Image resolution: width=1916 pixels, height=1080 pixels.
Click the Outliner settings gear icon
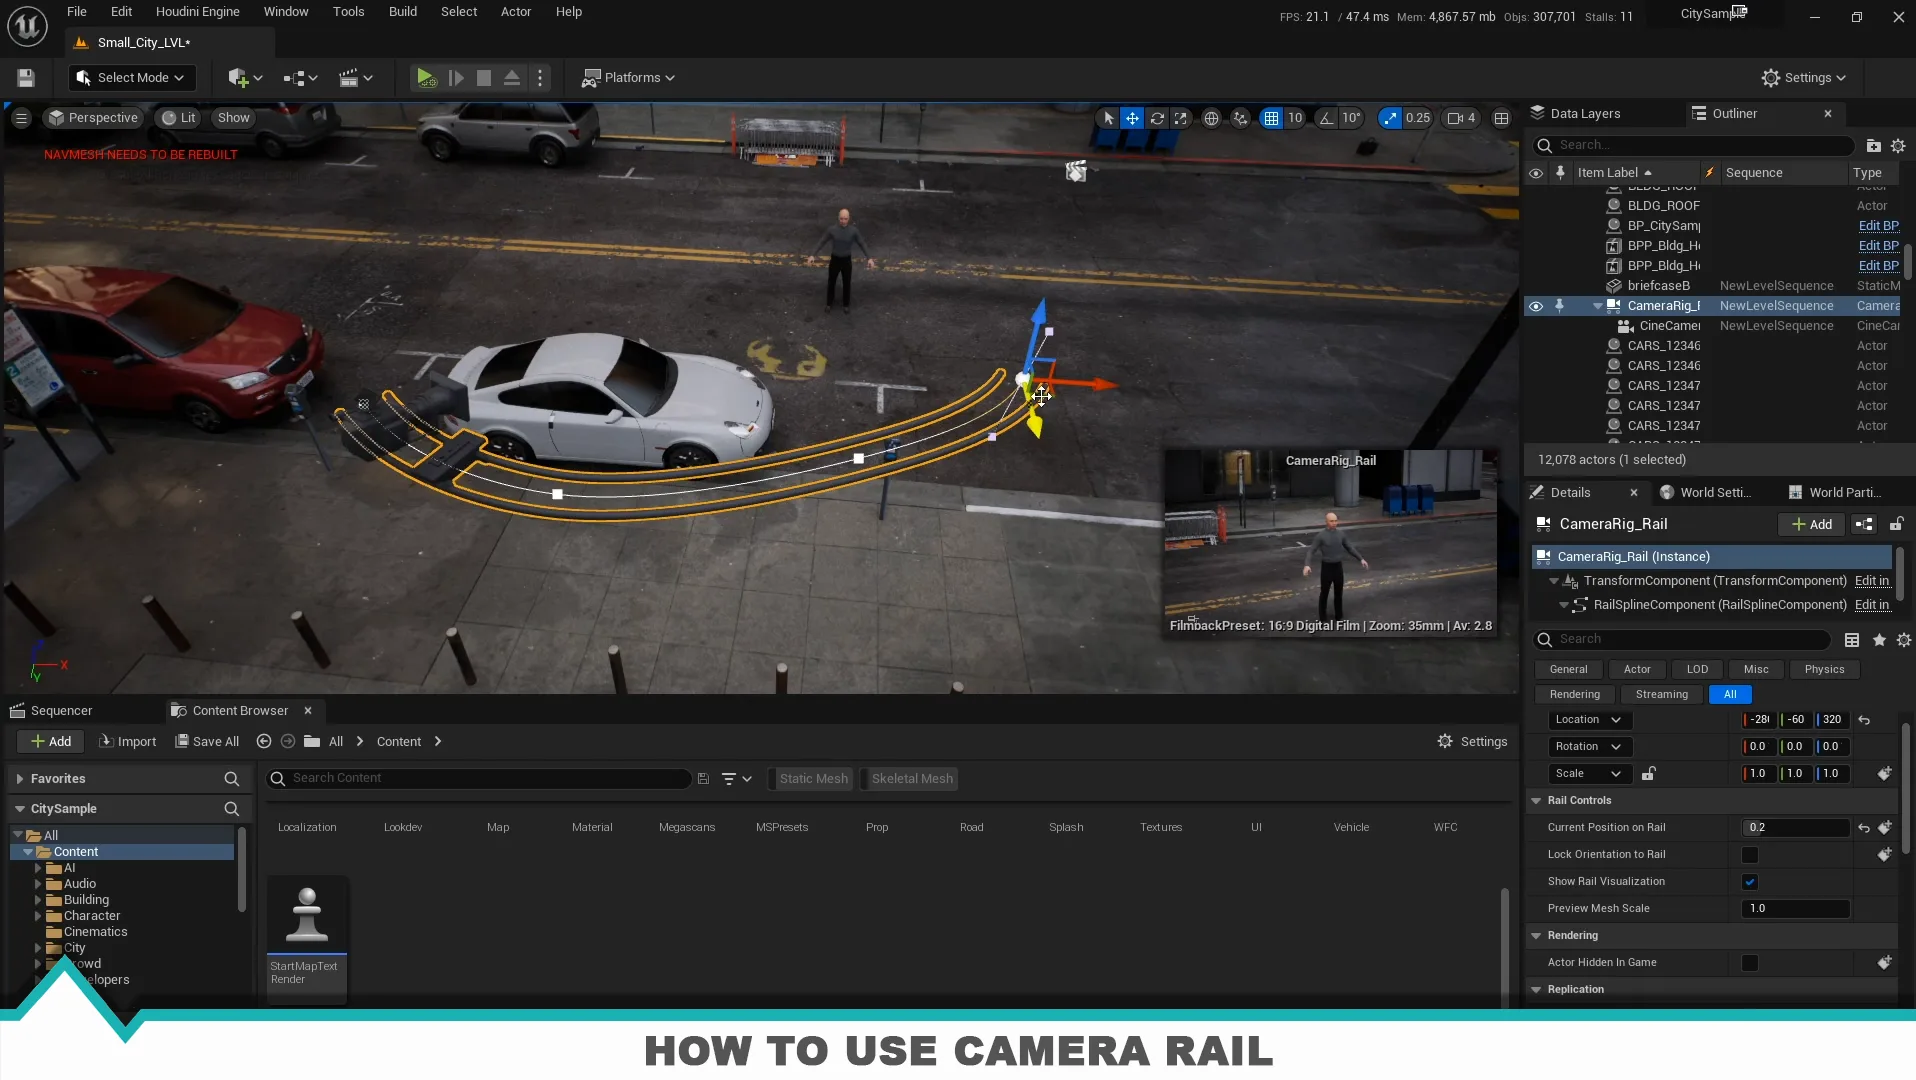(1899, 146)
